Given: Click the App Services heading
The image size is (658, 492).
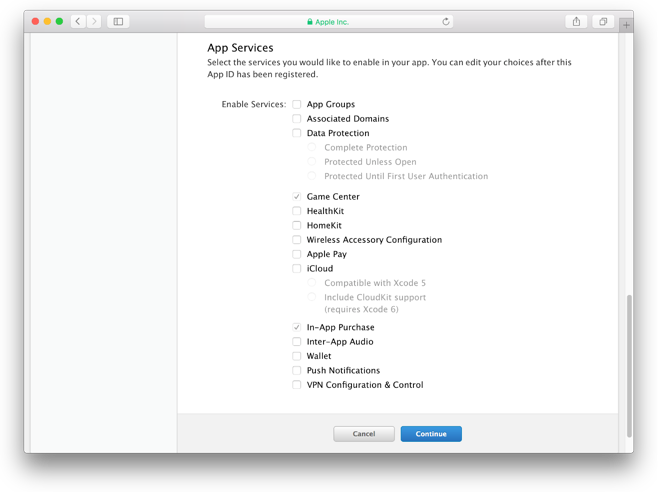Looking at the screenshot, I should (x=240, y=48).
